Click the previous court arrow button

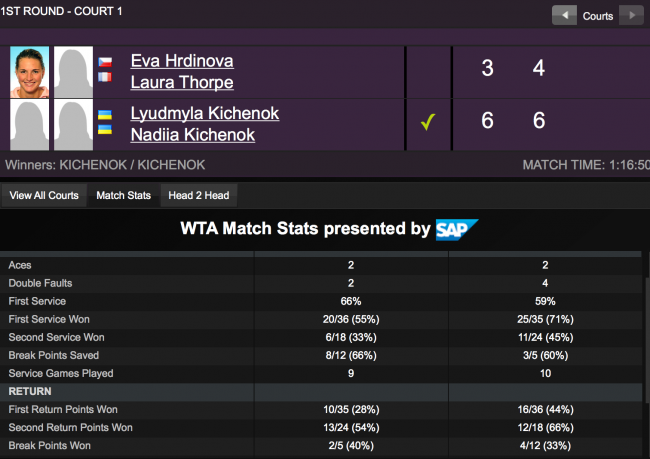click(x=565, y=15)
